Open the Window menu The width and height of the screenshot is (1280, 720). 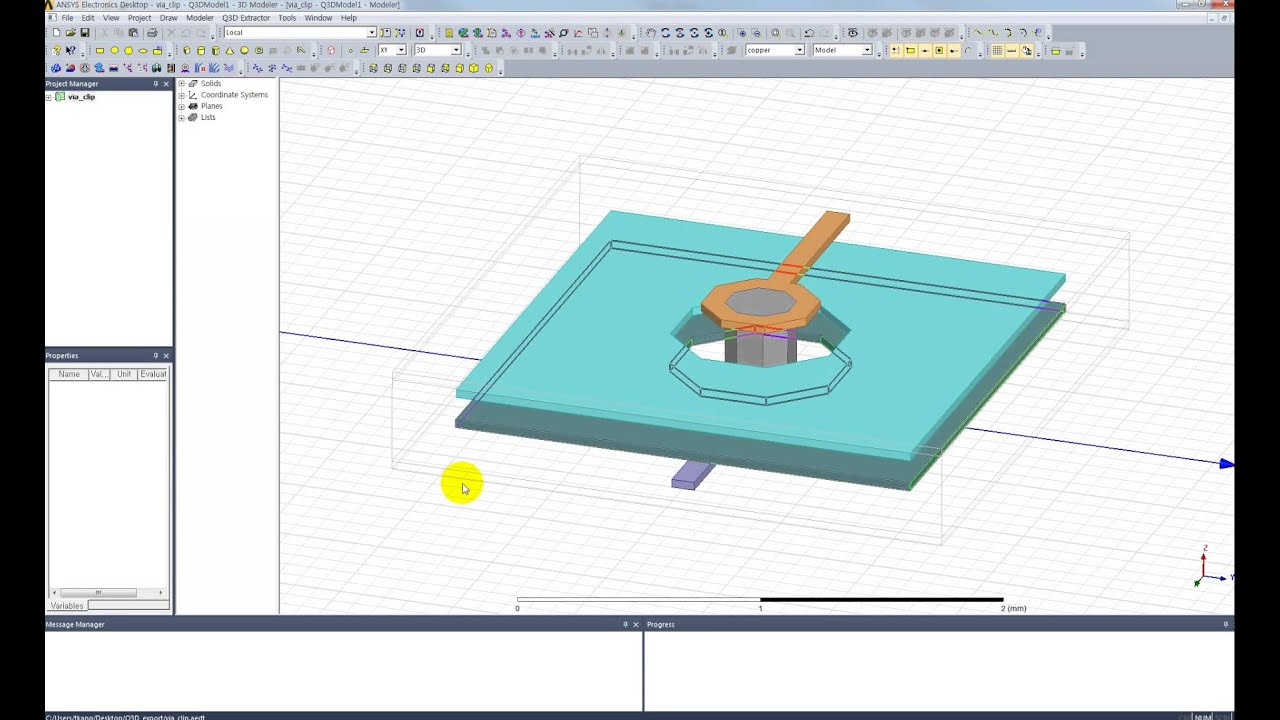click(318, 18)
